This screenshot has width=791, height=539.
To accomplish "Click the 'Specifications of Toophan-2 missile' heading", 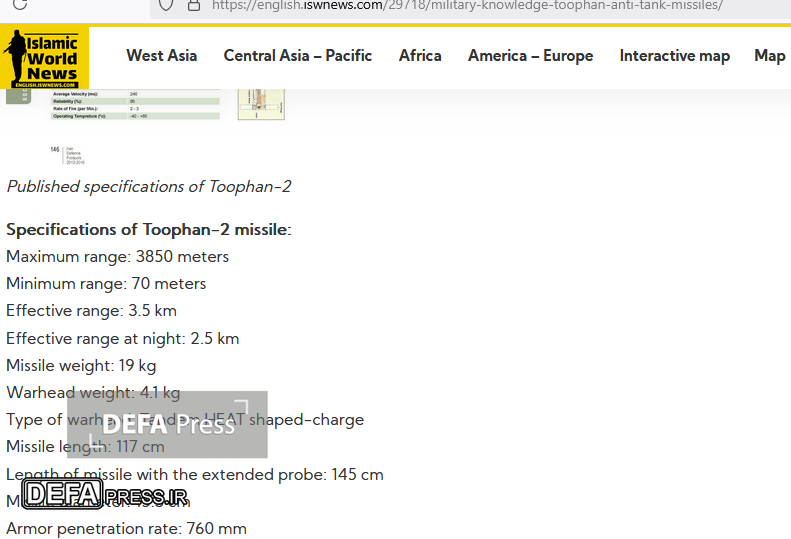I will point(148,230).
